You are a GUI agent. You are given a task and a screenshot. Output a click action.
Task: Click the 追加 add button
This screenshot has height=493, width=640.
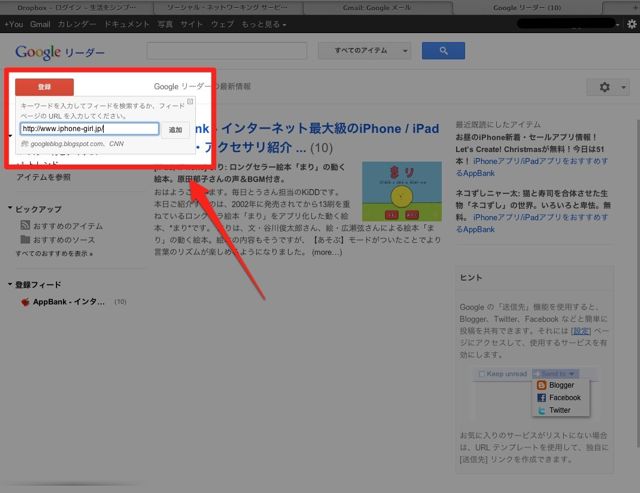click(176, 130)
